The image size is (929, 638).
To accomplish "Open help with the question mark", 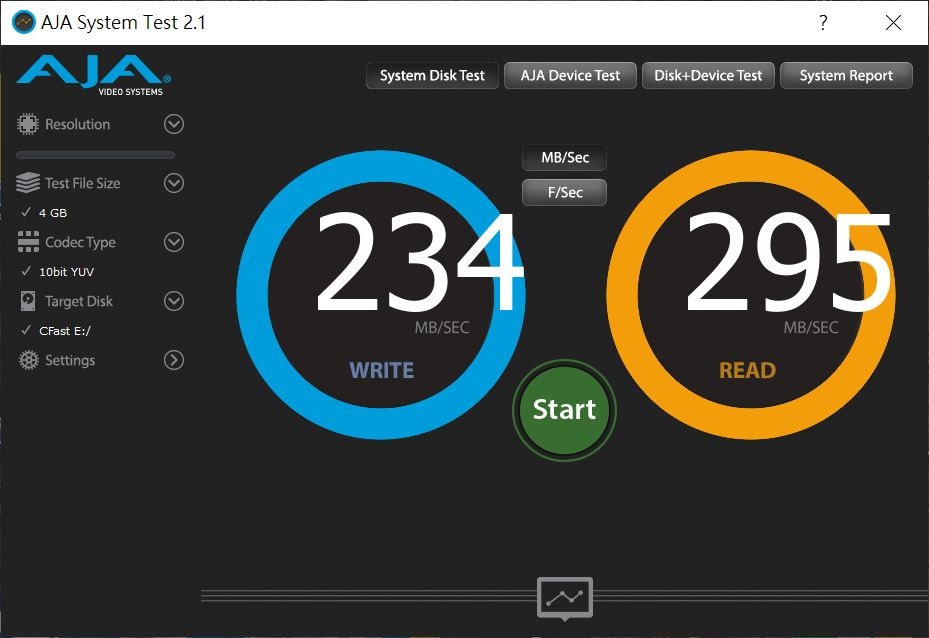I will coord(823,23).
